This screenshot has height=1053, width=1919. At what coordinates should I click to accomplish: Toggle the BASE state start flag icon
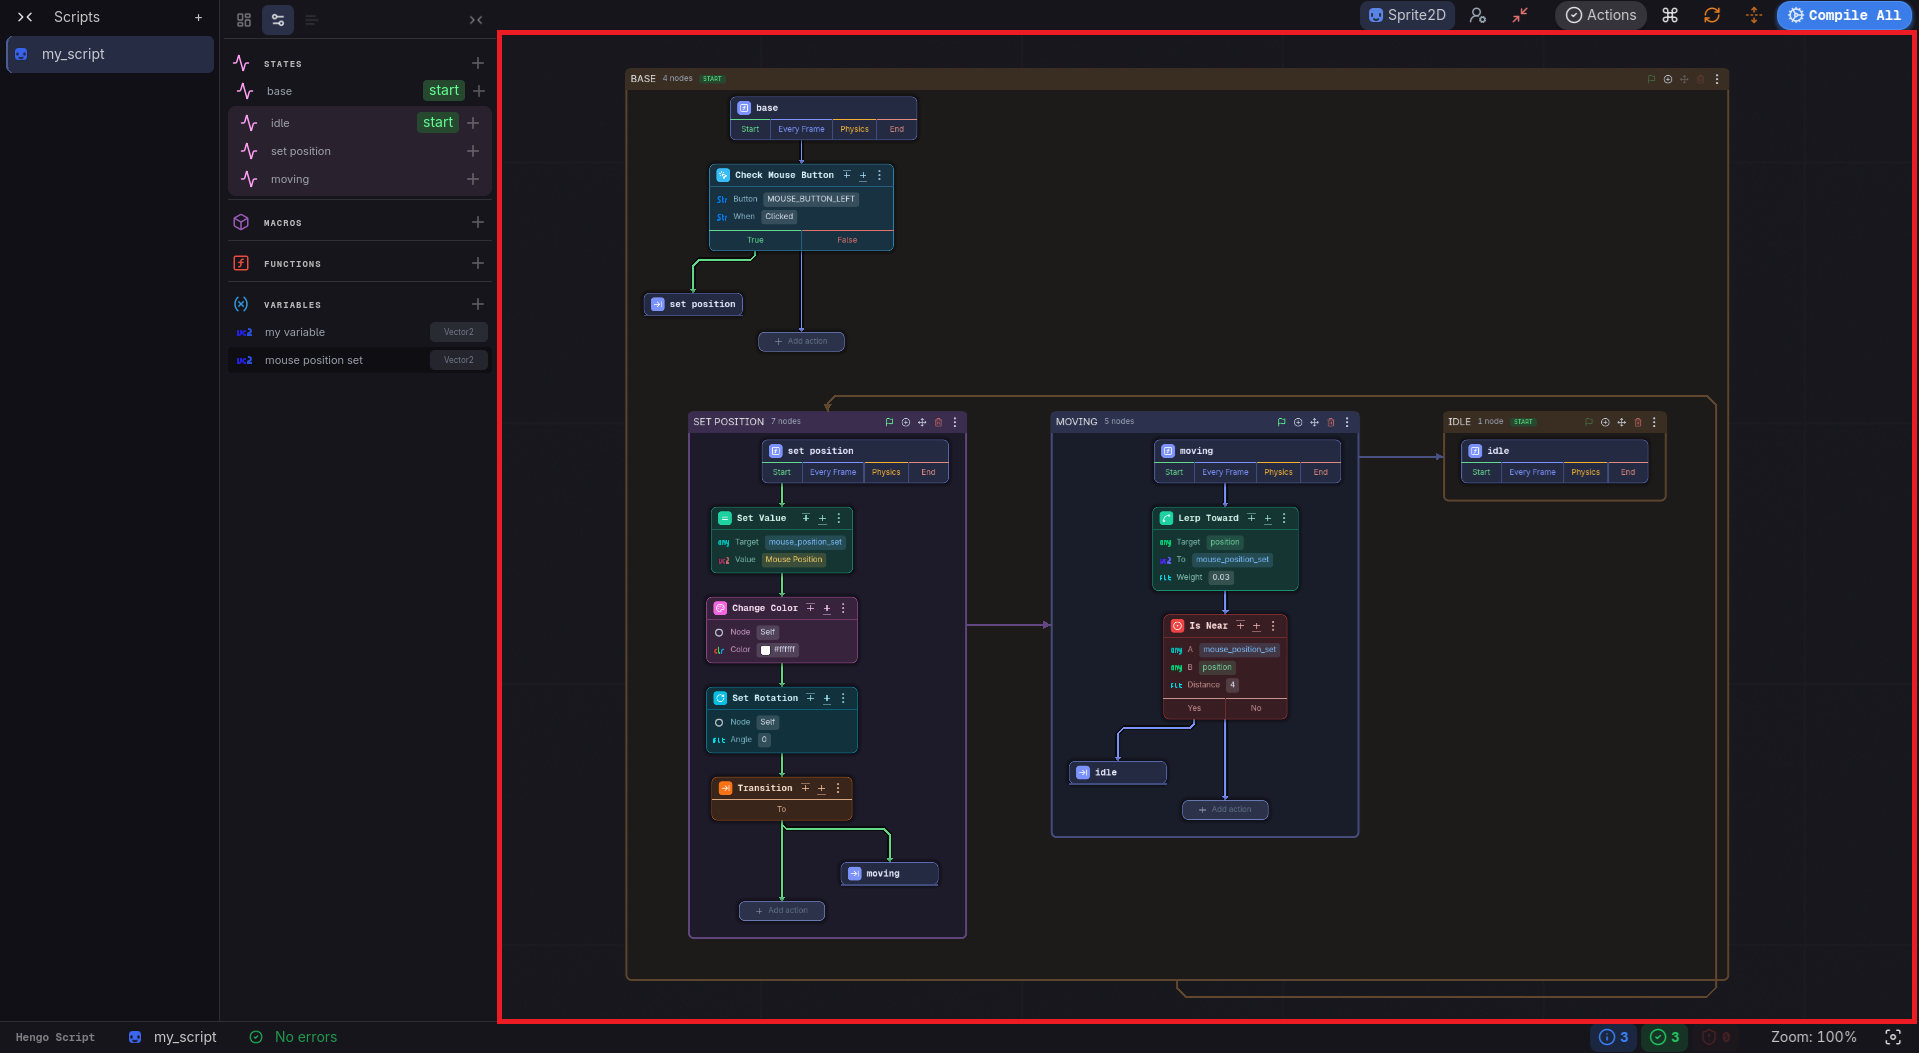1651,79
